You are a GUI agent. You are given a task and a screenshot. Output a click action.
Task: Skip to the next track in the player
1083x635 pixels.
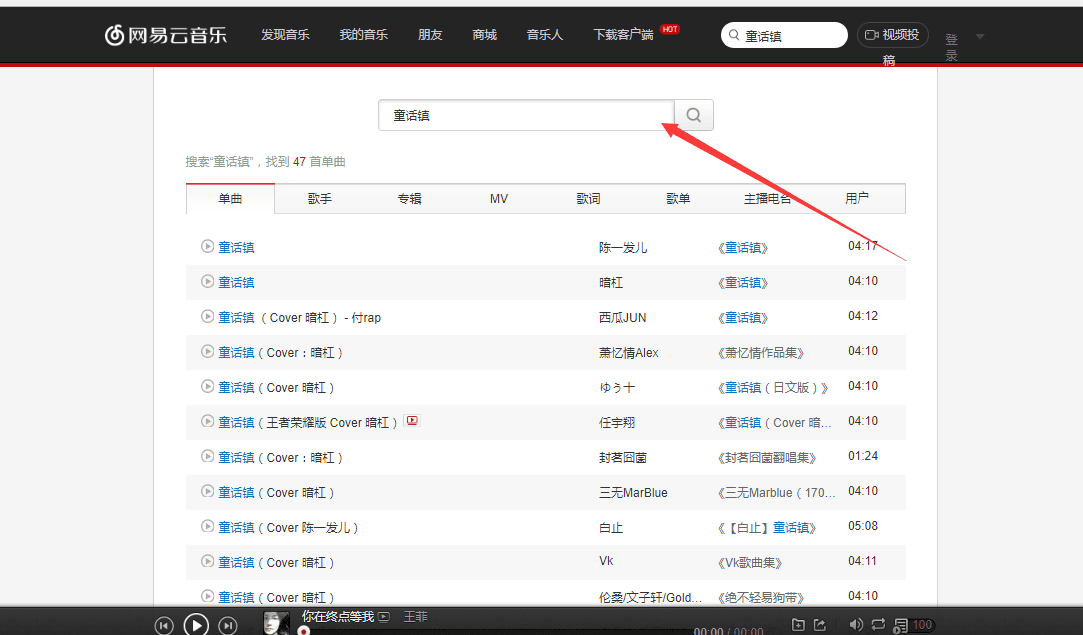pyautogui.click(x=228, y=625)
